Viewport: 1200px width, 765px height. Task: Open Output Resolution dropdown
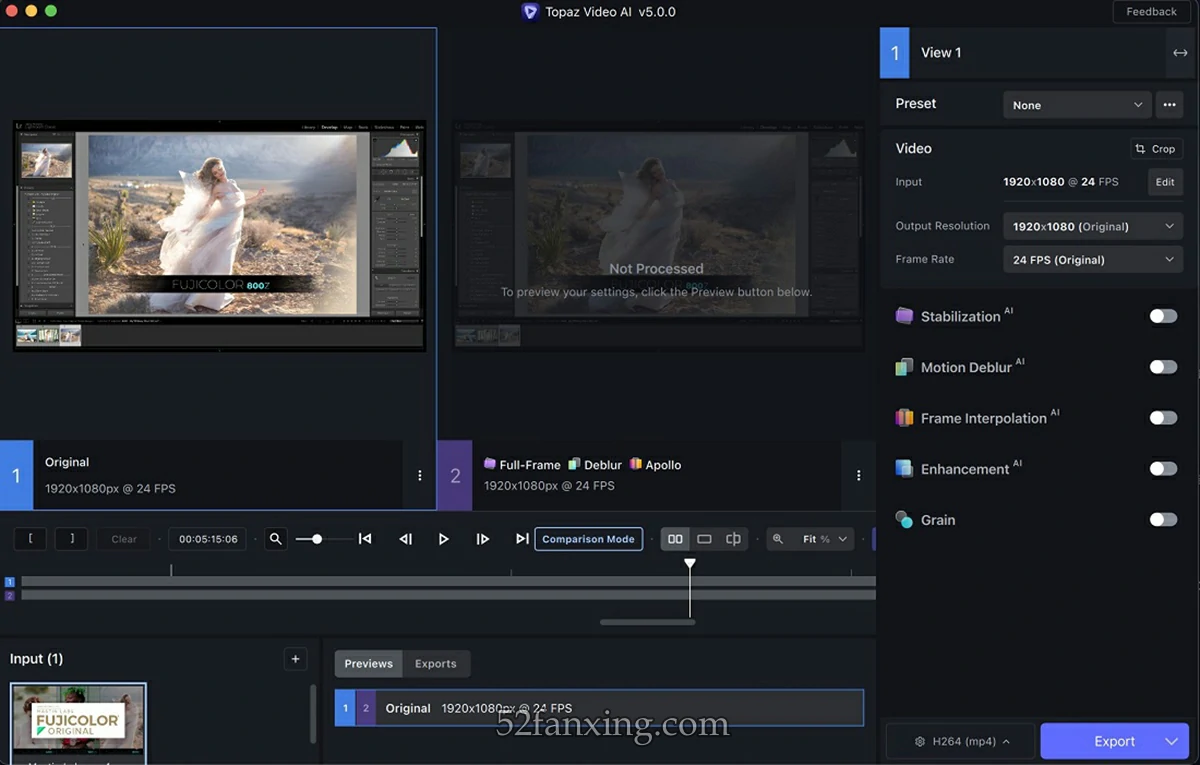pos(1093,226)
